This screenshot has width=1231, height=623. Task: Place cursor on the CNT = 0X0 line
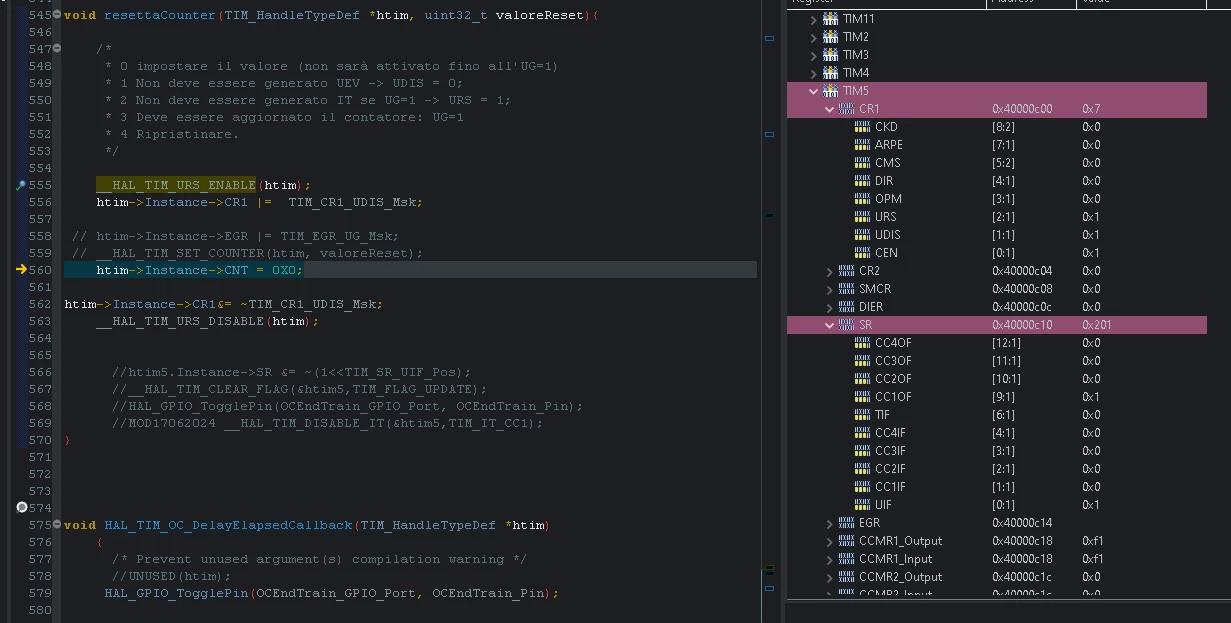pos(410,270)
